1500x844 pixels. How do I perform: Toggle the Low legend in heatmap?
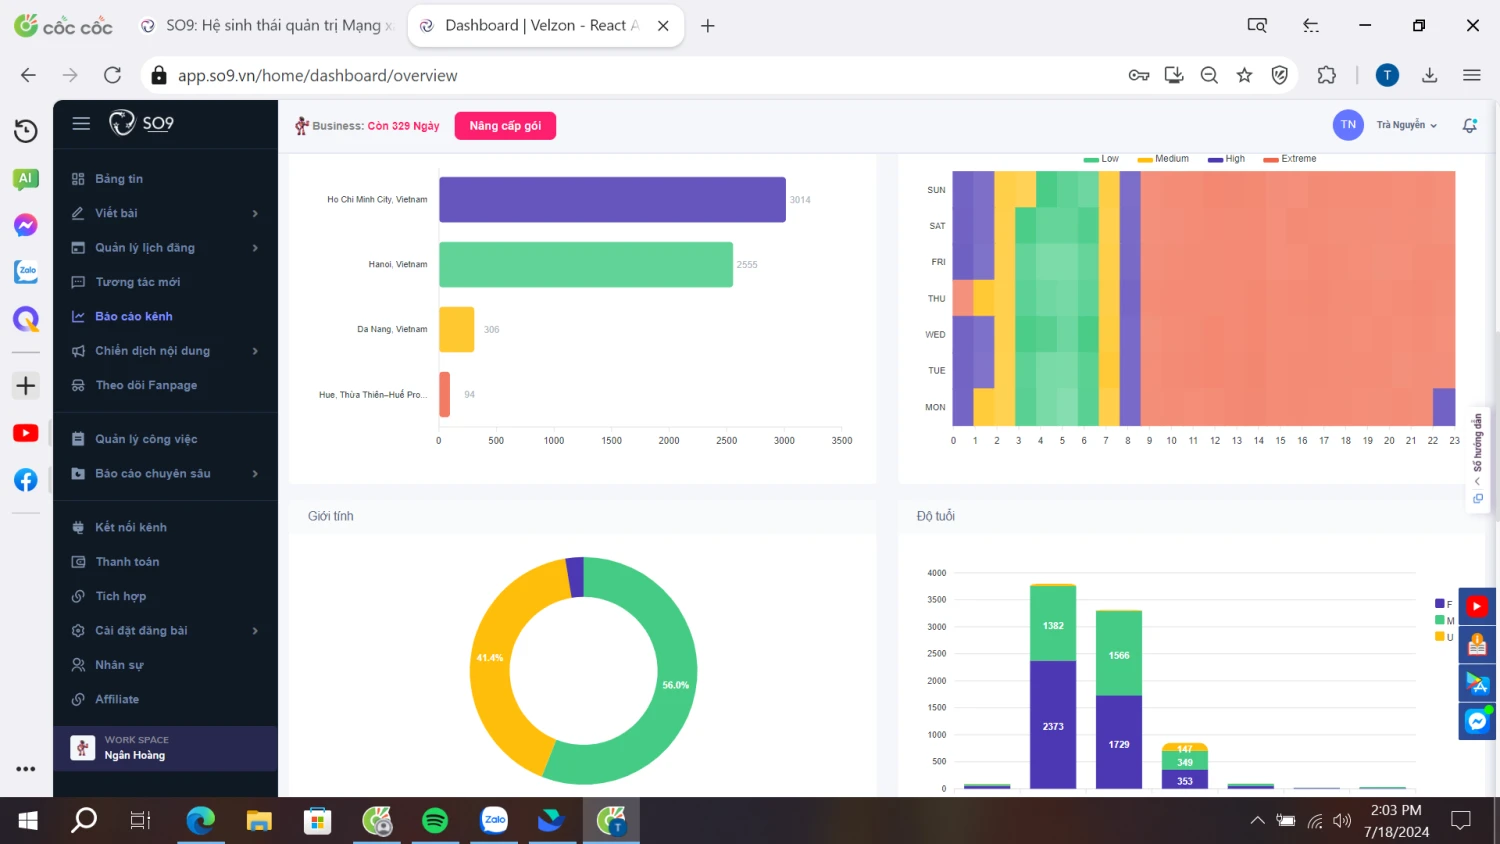[1101, 159]
